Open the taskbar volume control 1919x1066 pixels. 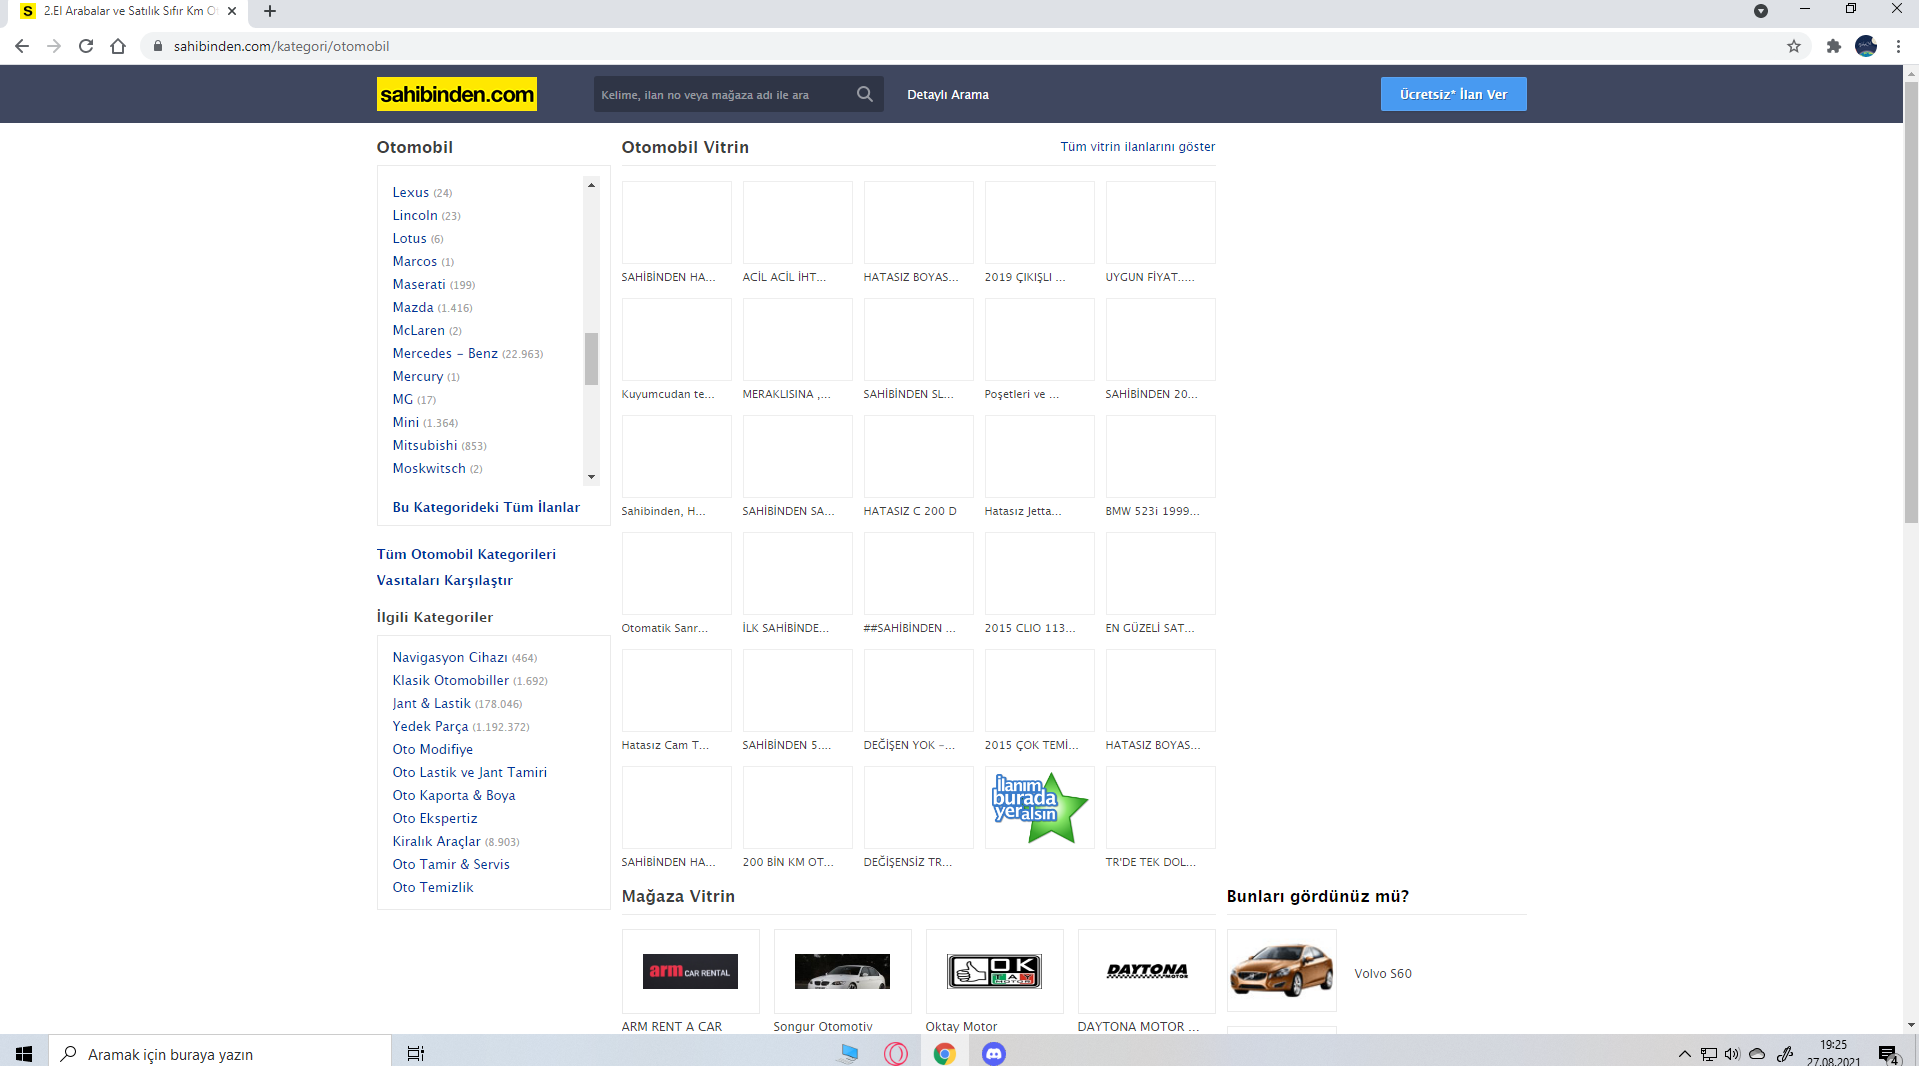pos(1732,1054)
